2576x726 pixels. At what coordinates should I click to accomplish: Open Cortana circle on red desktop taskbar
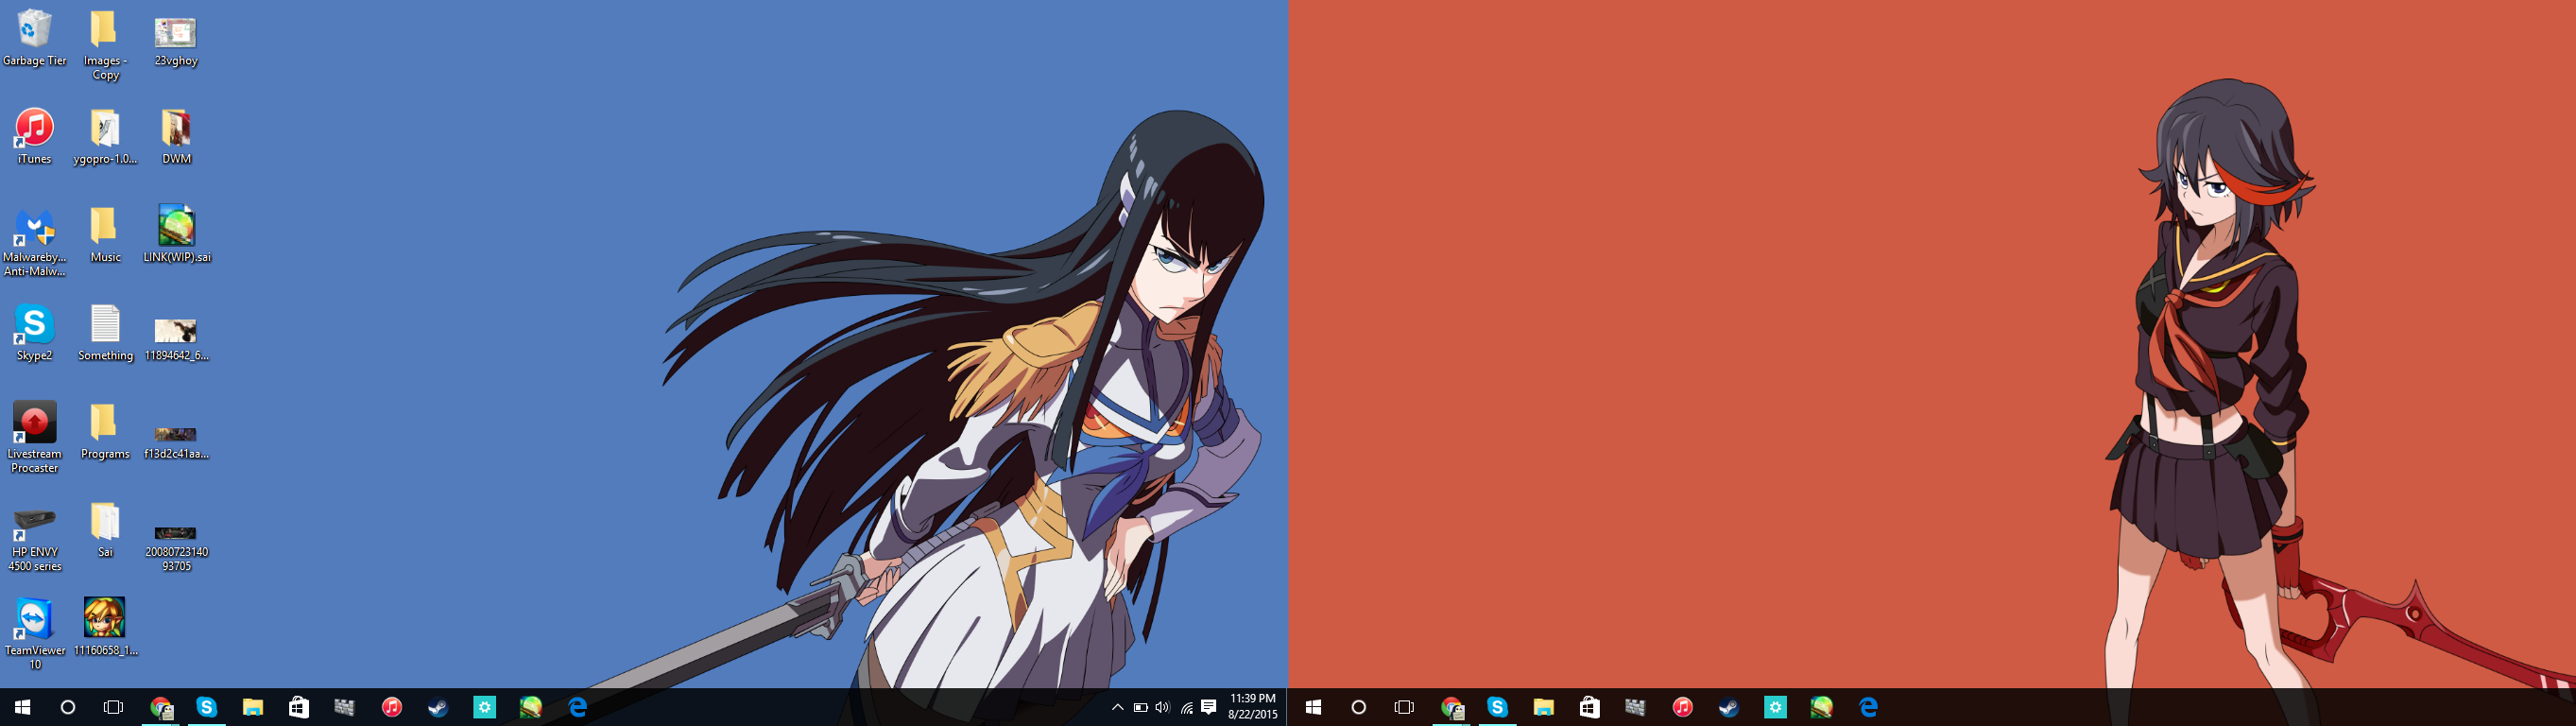tap(1358, 707)
